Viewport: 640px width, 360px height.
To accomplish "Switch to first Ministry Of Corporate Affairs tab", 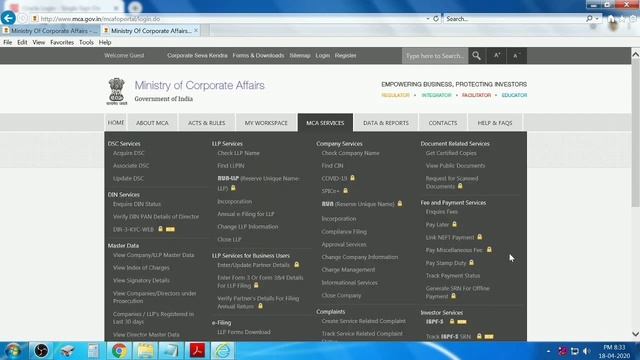I will [x=50, y=31].
